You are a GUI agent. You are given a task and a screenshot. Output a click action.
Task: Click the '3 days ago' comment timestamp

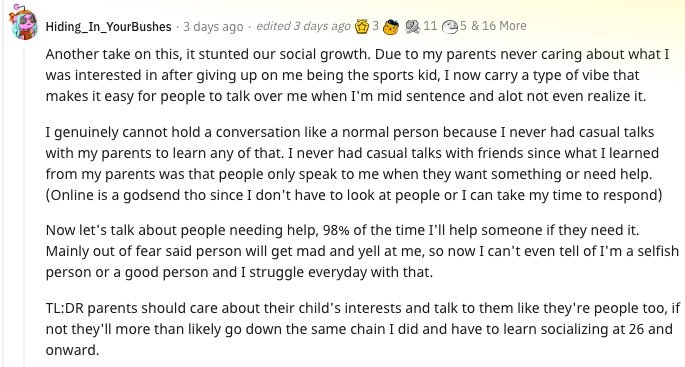213,27
